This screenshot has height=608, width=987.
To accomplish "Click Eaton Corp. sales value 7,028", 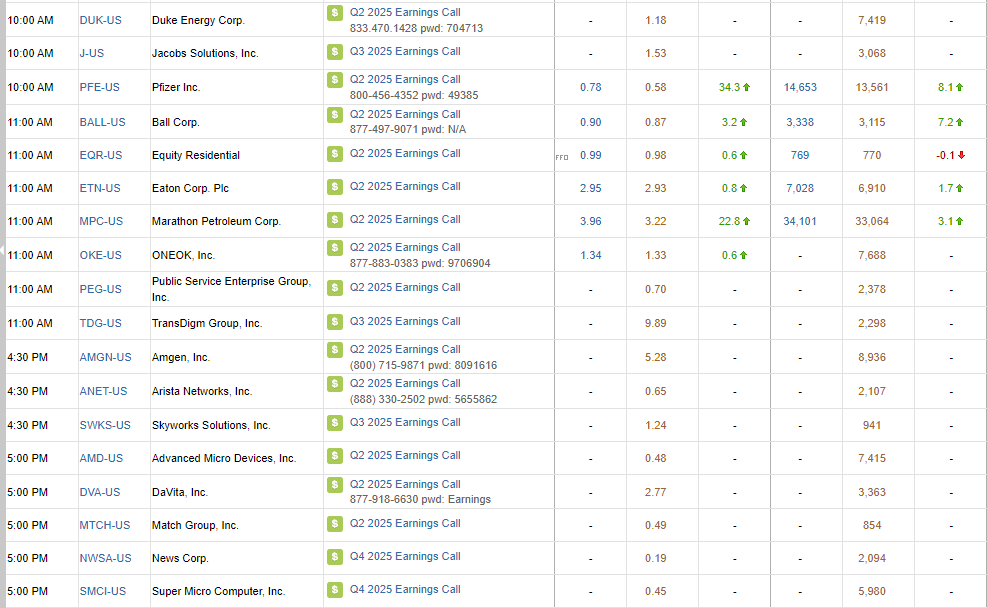I will pyautogui.click(x=800, y=188).
